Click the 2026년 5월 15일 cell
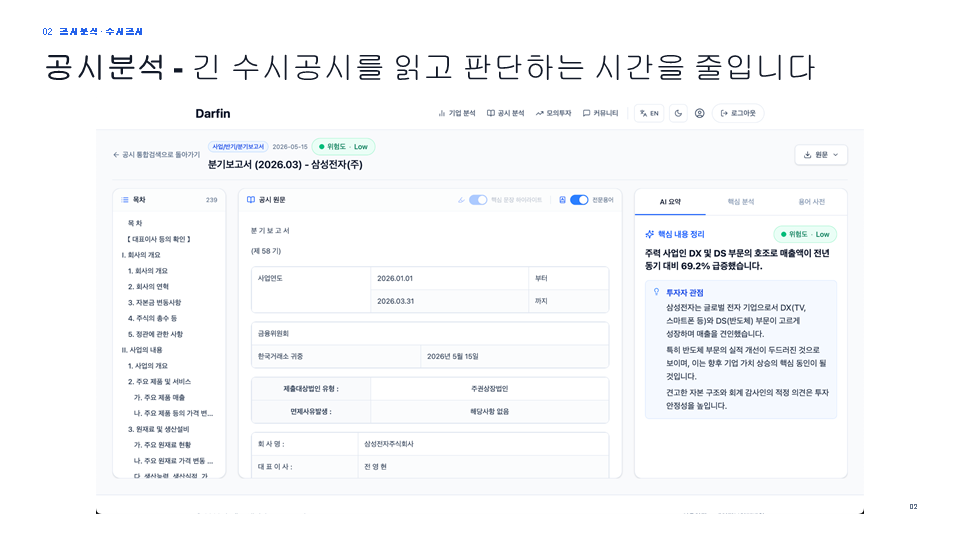Viewport: 960px width, 540px height. click(x=514, y=356)
